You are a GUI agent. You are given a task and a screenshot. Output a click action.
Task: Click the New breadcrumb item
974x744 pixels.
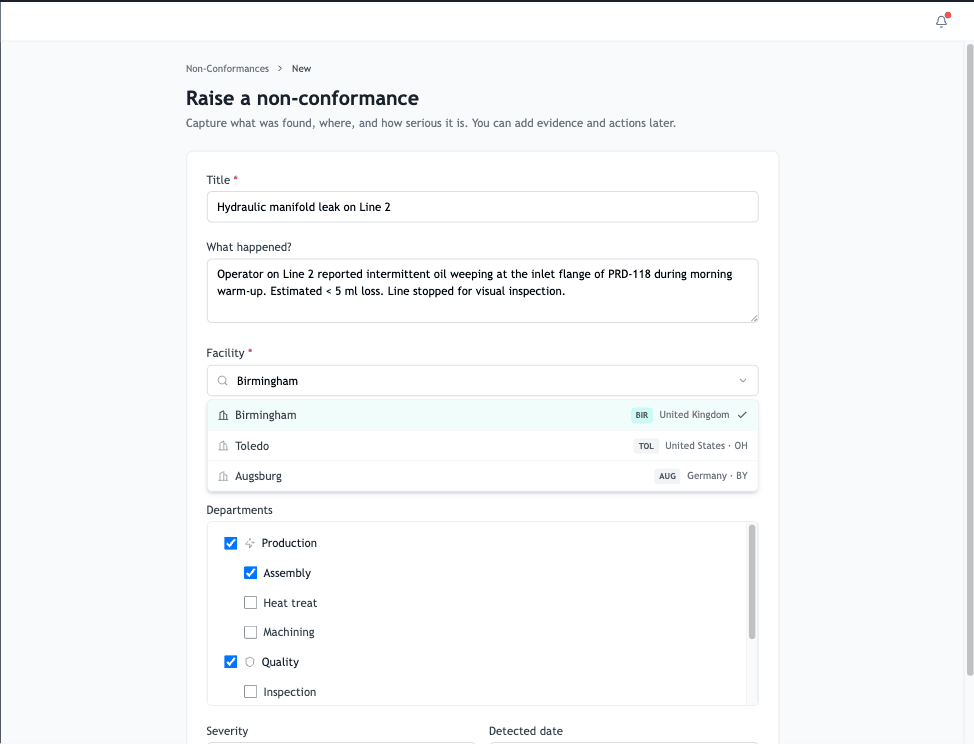(x=301, y=68)
